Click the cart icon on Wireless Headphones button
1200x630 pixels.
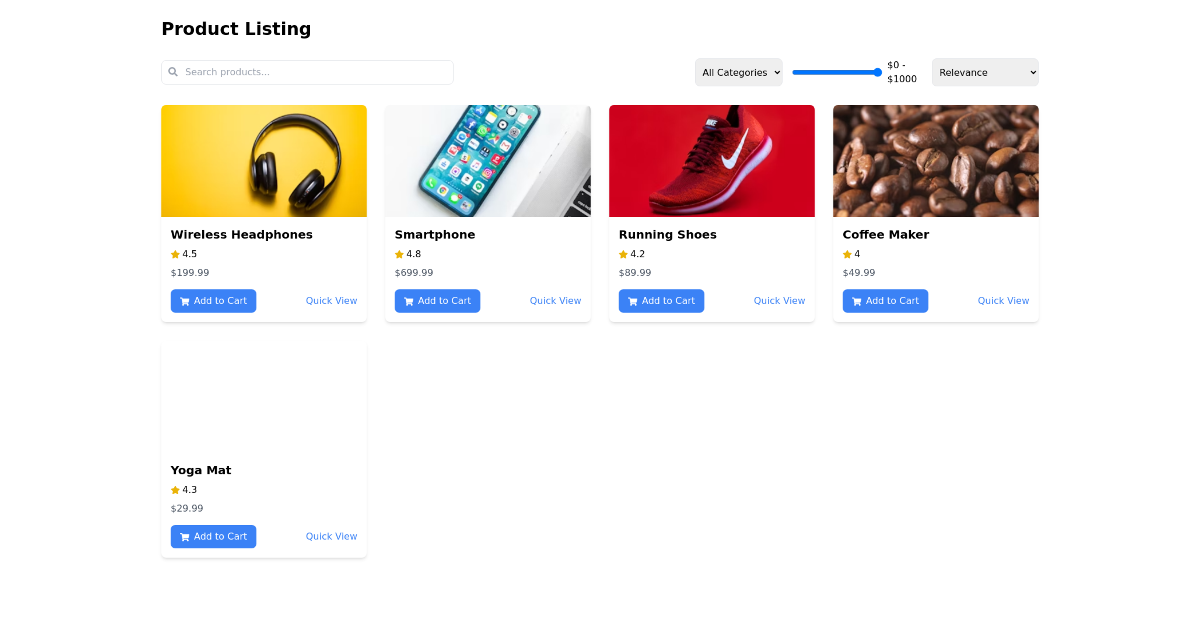183,300
